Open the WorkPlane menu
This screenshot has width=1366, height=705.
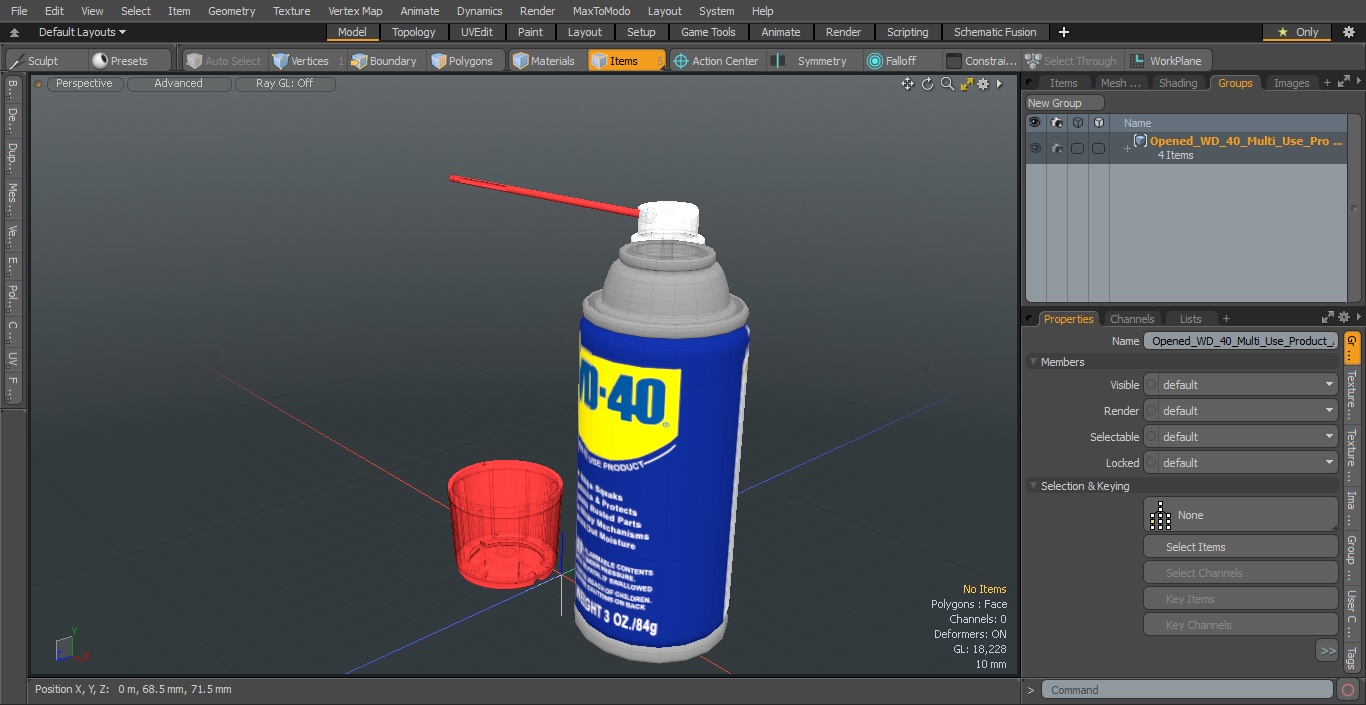pos(1167,61)
